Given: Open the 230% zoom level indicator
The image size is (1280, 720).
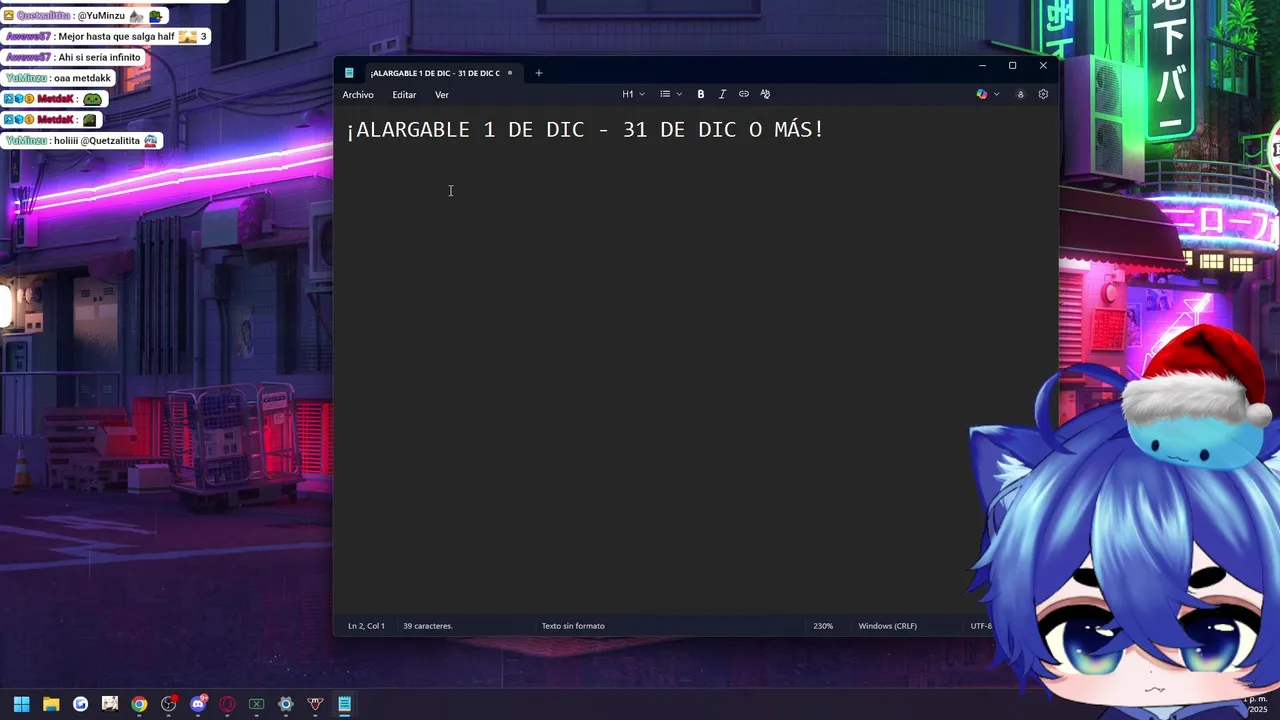Looking at the screenshot, I should click(823, 626).
